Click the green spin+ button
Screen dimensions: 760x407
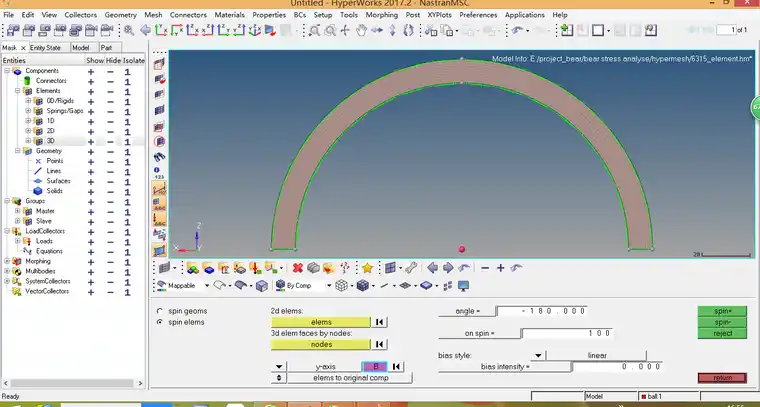coord(722,311)
